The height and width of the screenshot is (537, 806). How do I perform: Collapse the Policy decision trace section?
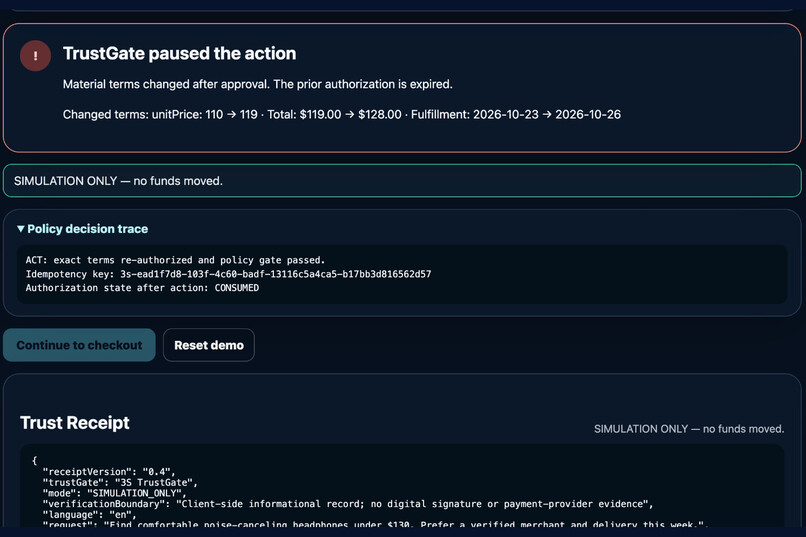82,229
